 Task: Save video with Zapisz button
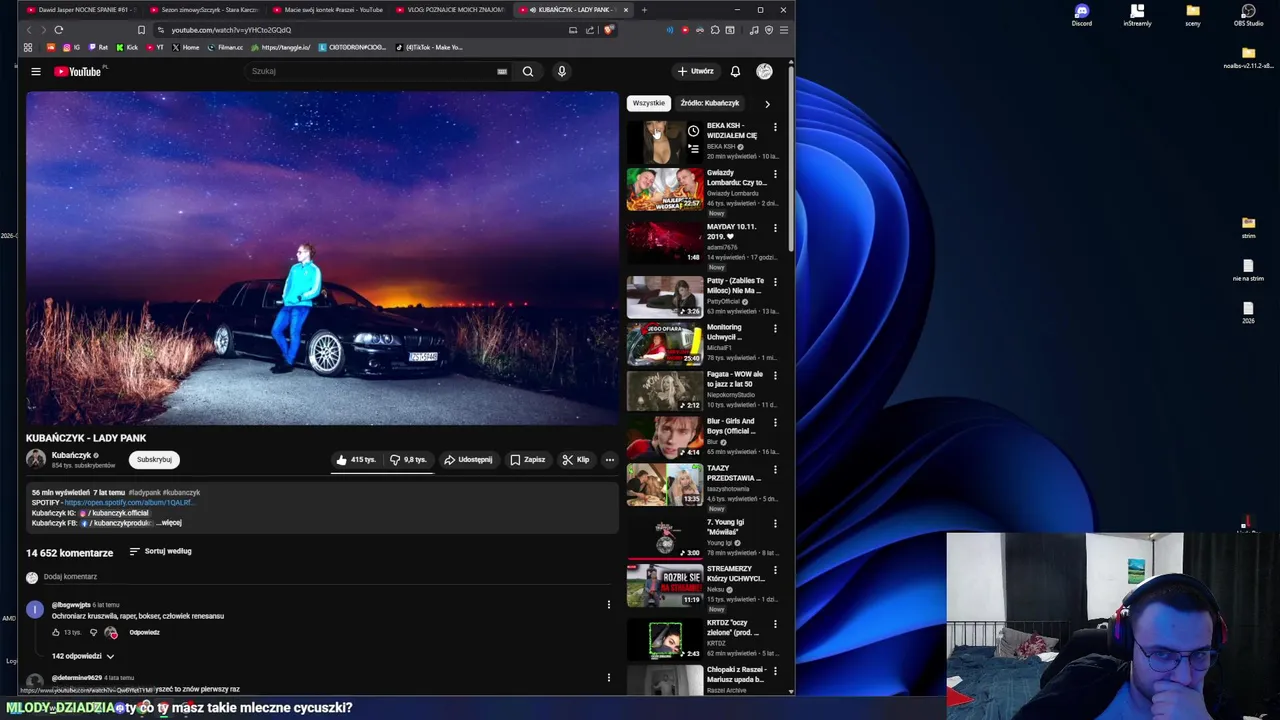(527, 460)
